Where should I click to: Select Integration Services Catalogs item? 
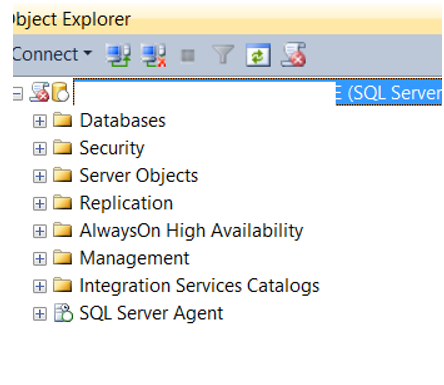coord(199,286)
